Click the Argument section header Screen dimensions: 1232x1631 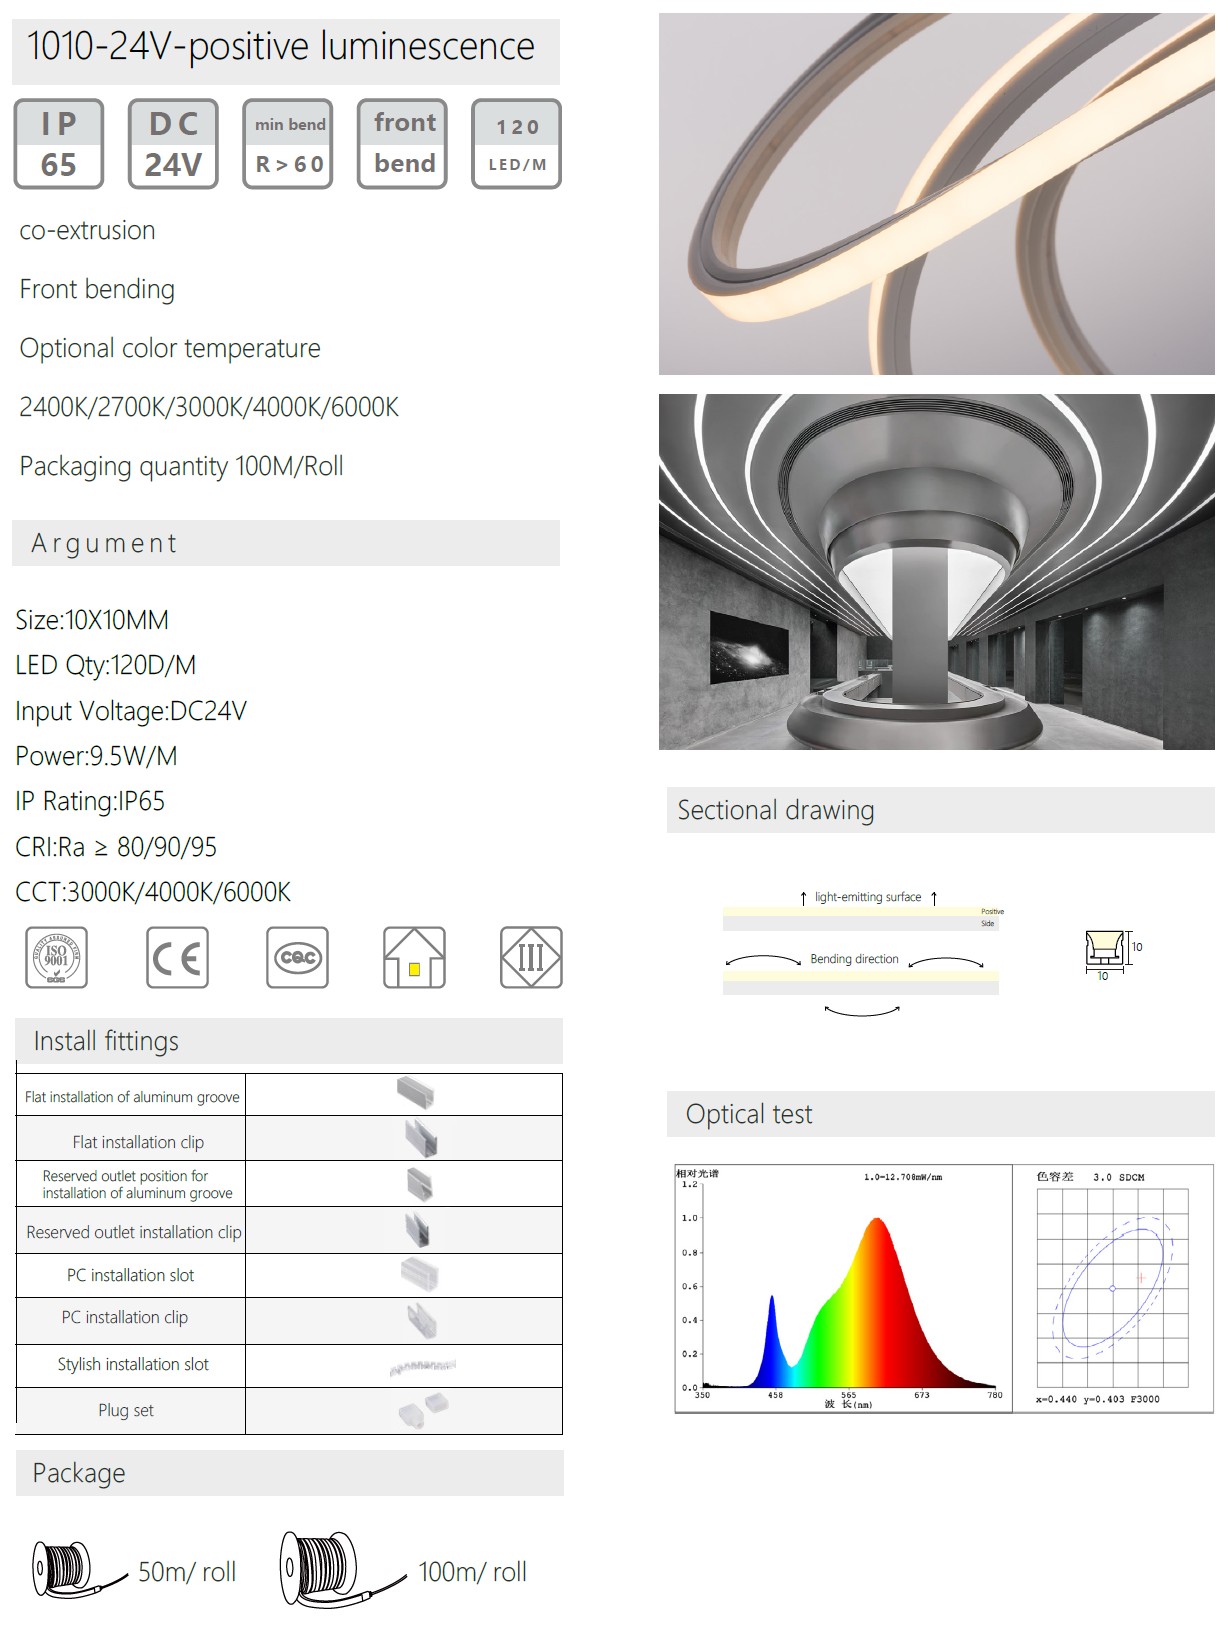click(x=286, y=543)
